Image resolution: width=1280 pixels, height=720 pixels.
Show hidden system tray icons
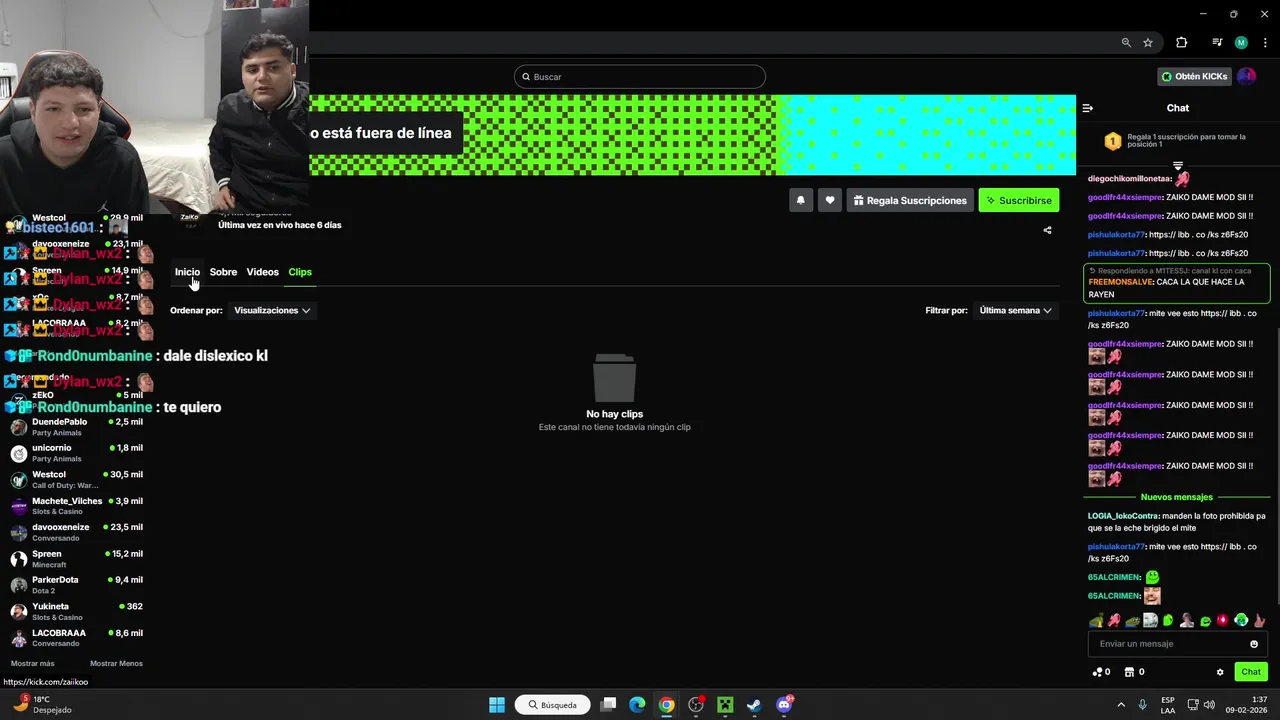1120,705
